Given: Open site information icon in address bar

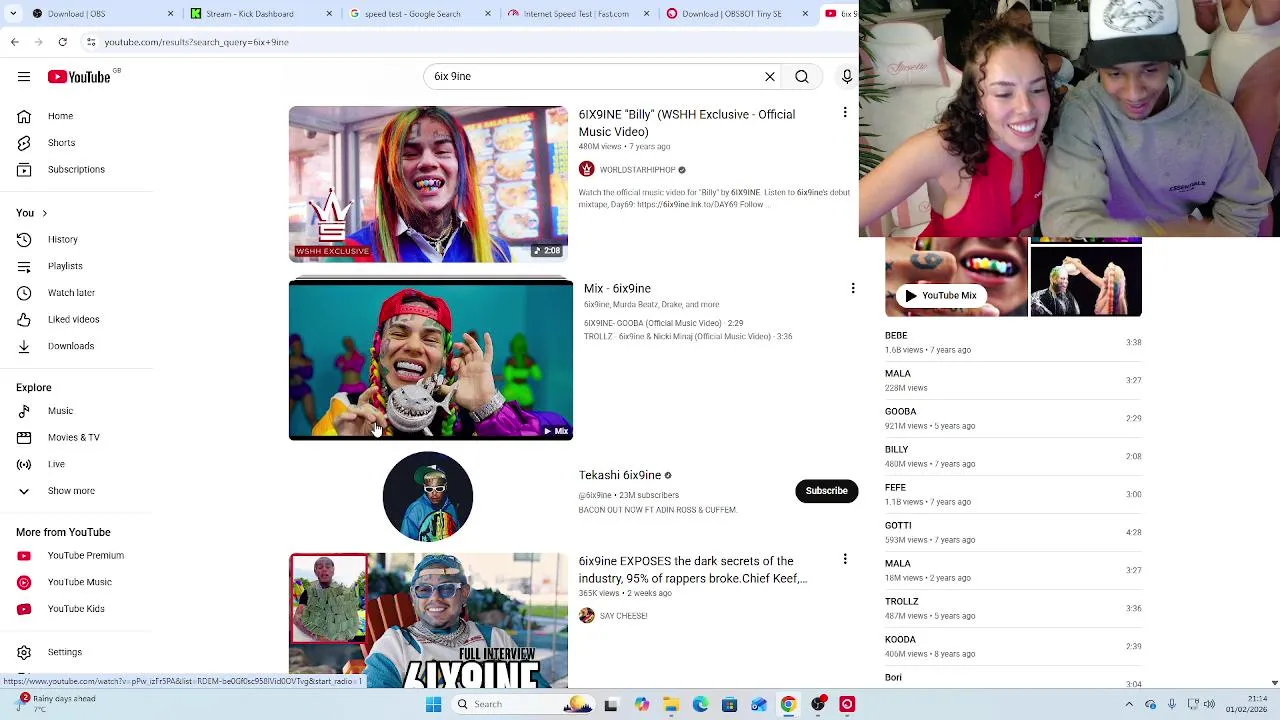Looking at the screenshot, I should pos(91,42).
